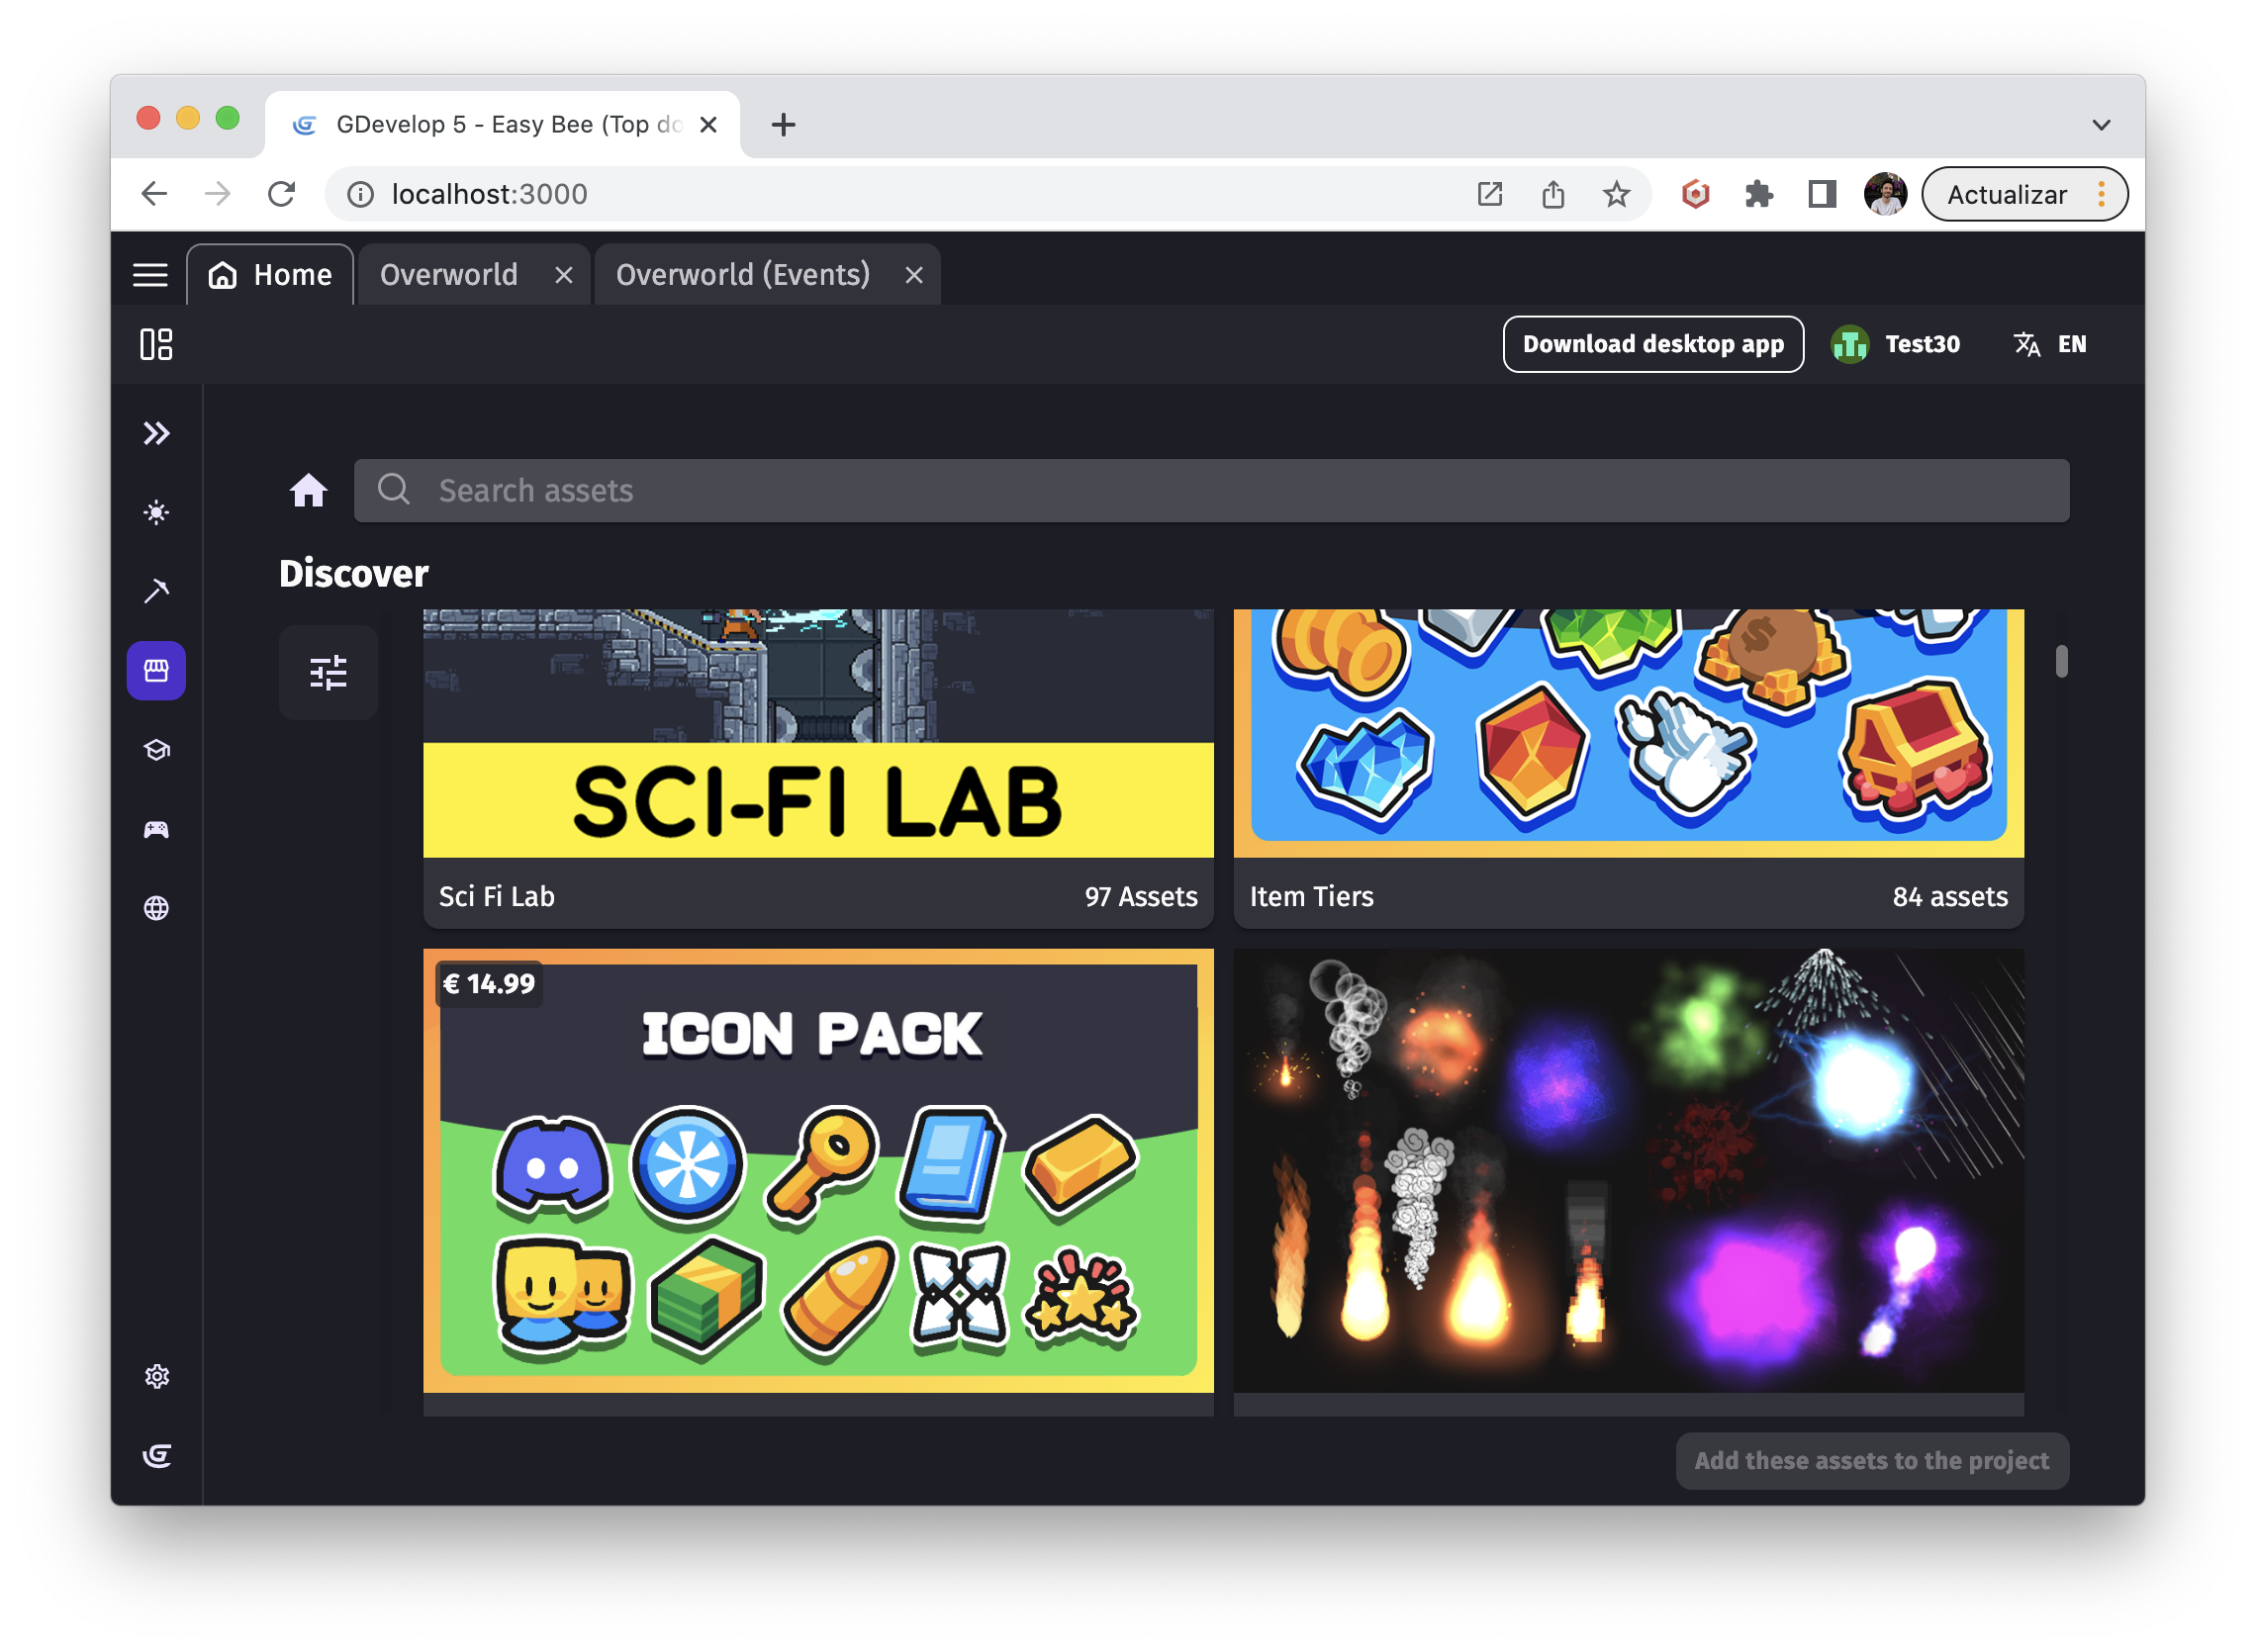Screen dimensions: 2256x1652
Task: Switch to the Overworld tab
Action: 449,274
